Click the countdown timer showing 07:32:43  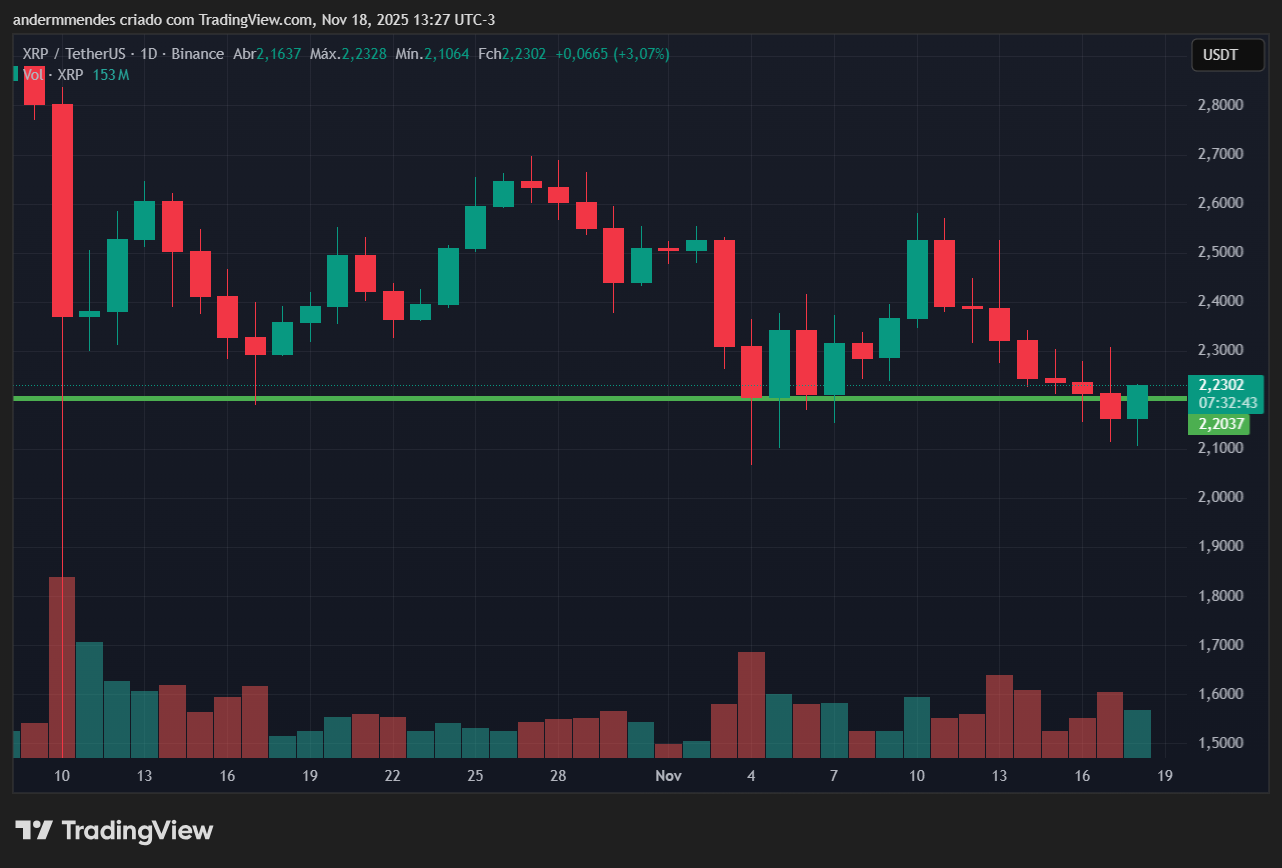[1227, 402]
